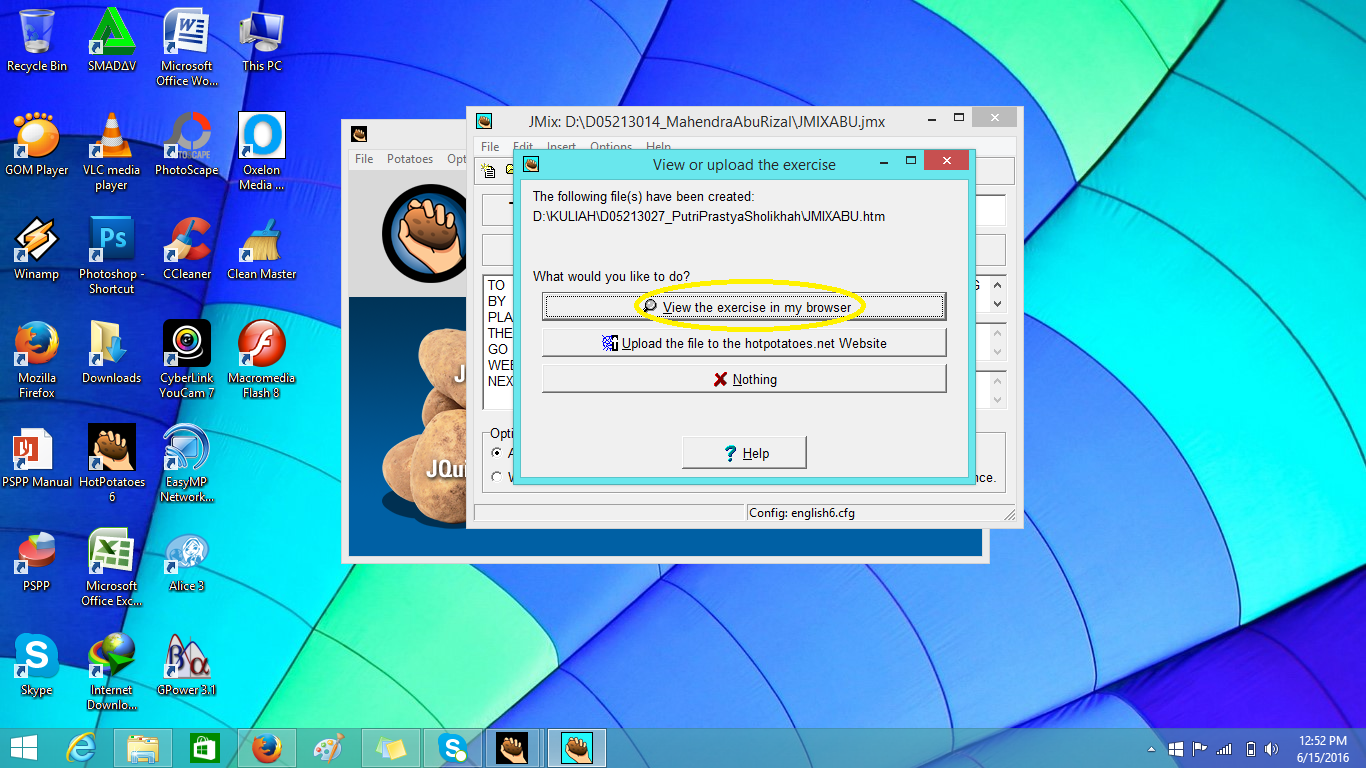Click the potato icon in the dialog title bar
This screenshot has width=1368, height=768.
[531, 164]
